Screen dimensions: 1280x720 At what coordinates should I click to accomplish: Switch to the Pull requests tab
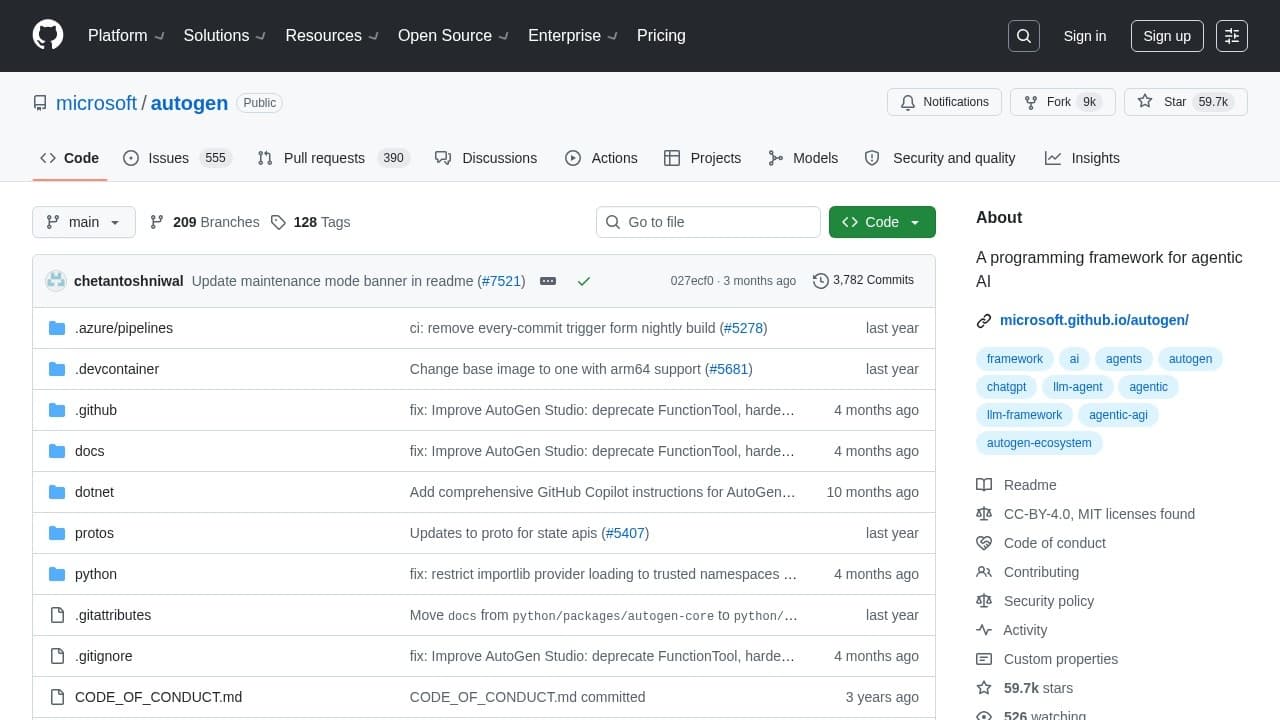tap(333, 158)
